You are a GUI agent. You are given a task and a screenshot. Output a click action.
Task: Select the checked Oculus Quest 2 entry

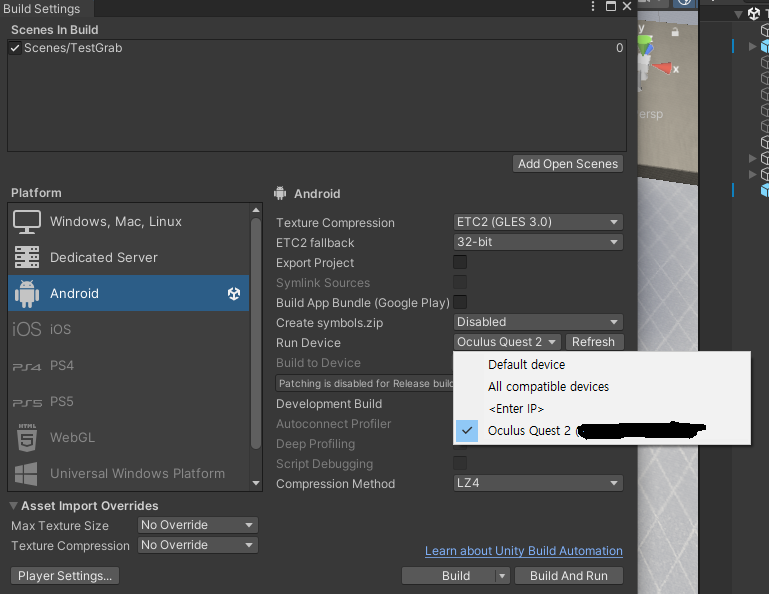pyautogui.click(x=602, y=431)
